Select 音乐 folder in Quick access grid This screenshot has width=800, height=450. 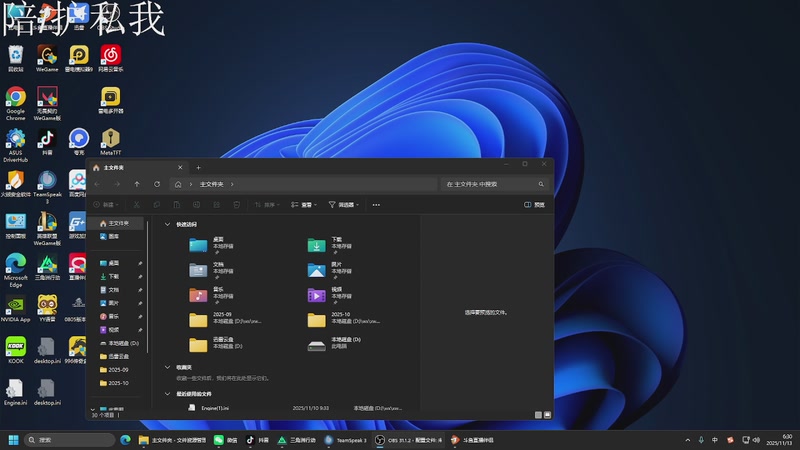pyautogui.click(x=211, y=295)
